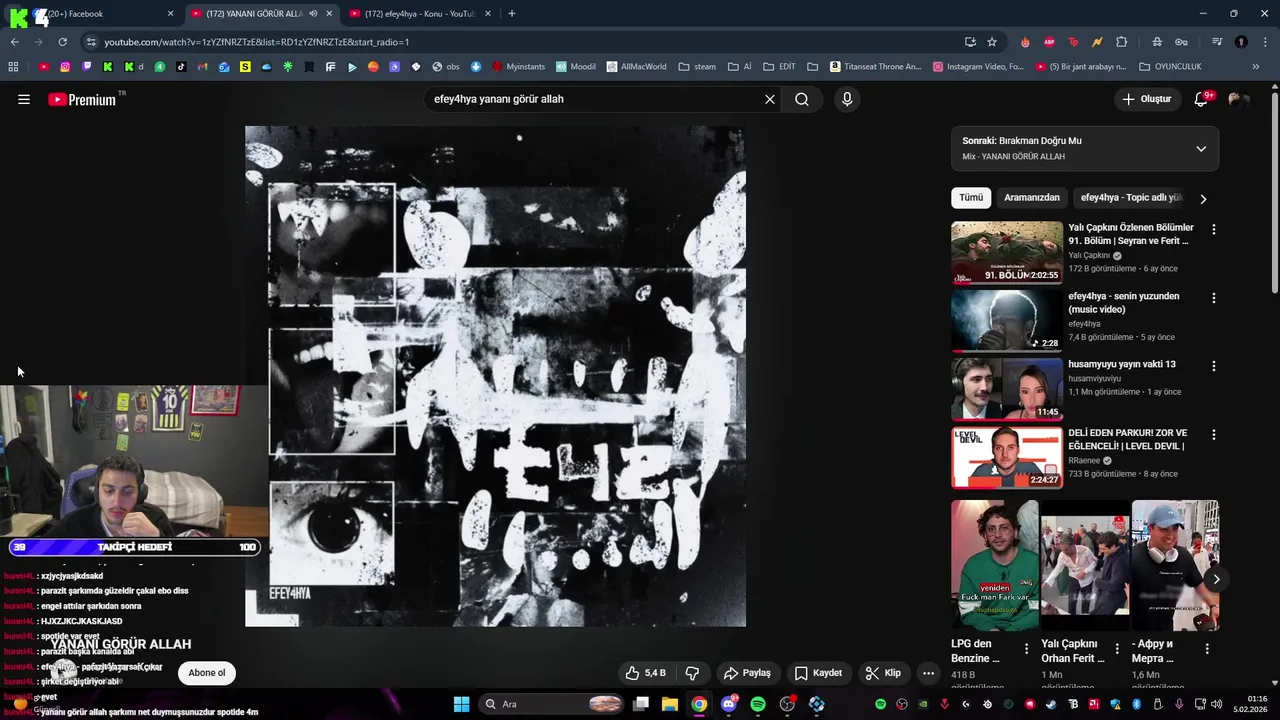
Task: Share the video via Paylaş
Action: (747, 673)
